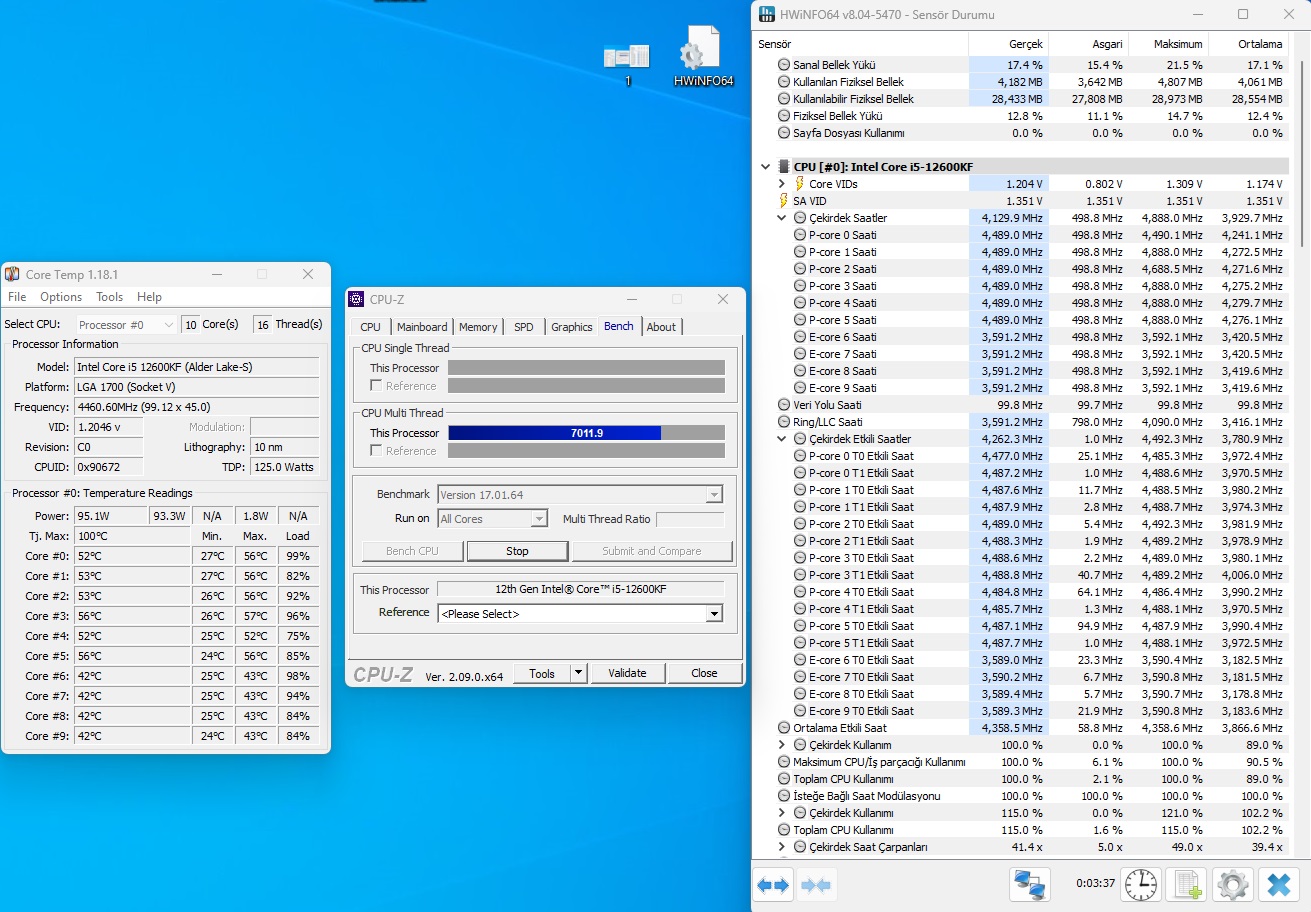Toggle Multi Thread Reference checkbox

376,451
